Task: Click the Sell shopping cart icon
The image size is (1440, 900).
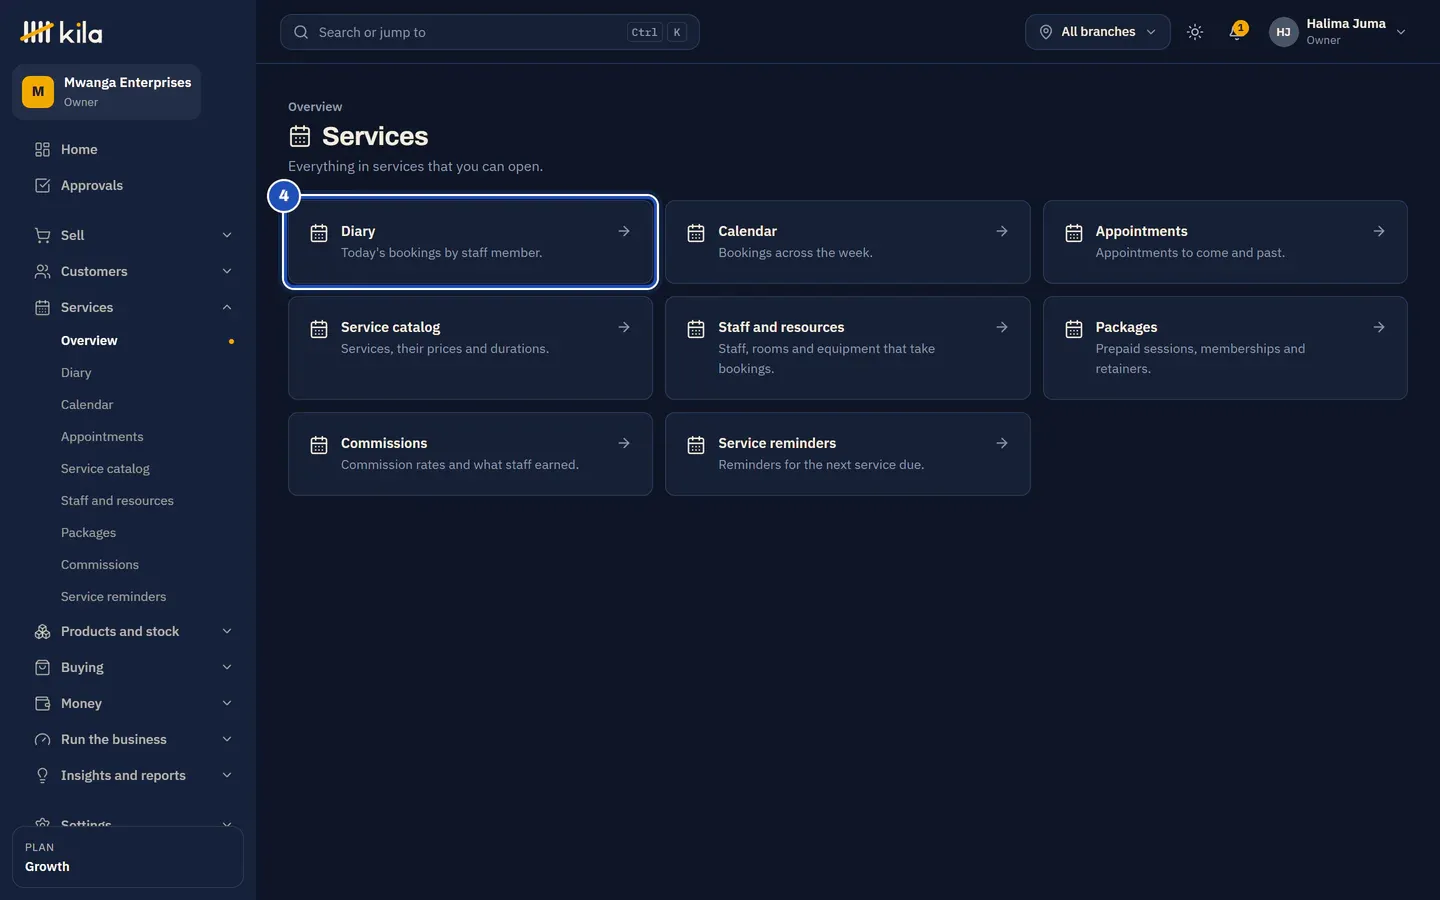Action: tap(42, 235)
